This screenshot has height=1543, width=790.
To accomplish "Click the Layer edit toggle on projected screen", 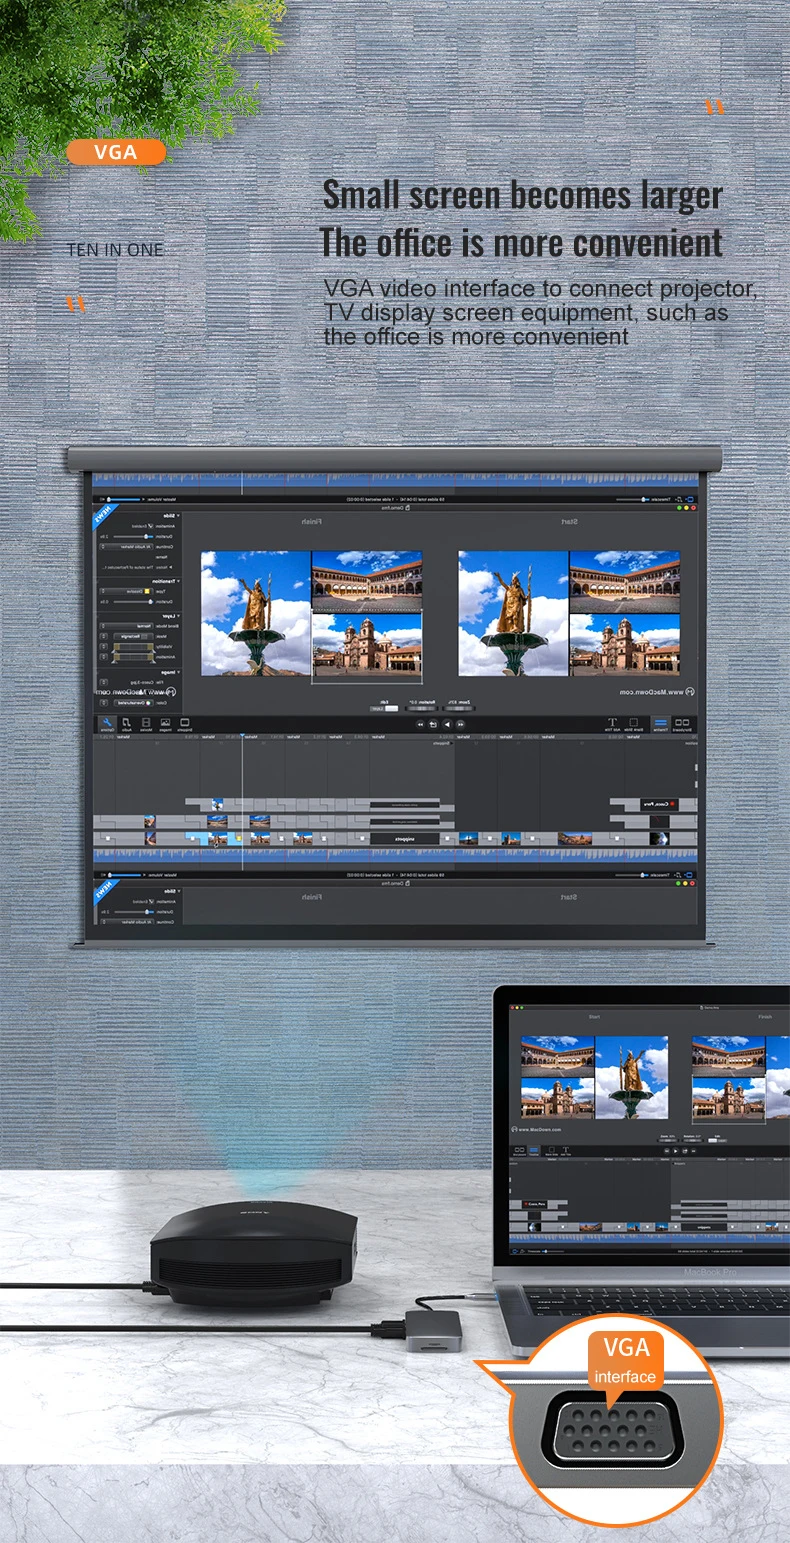I will point(384,709).
